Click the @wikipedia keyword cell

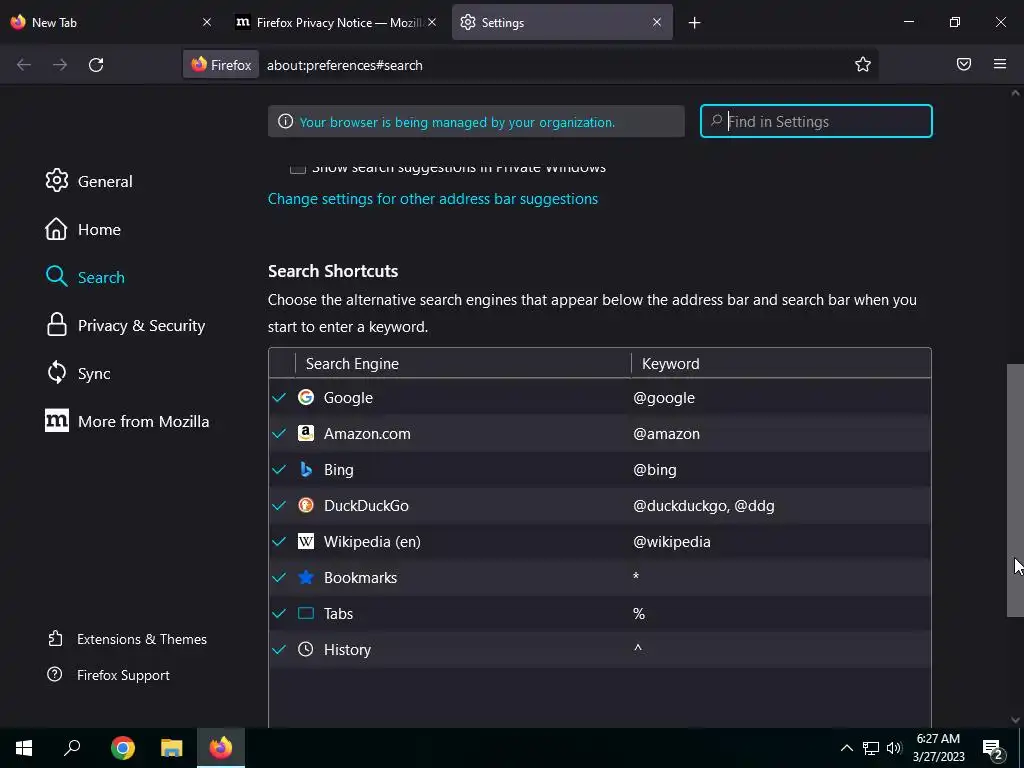click(x=672, y=541)
